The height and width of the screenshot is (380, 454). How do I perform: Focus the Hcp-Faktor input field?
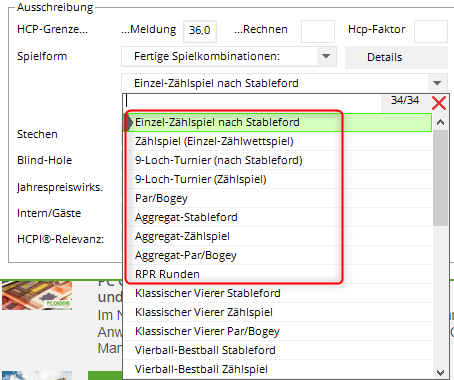click(x=431, y=31)
